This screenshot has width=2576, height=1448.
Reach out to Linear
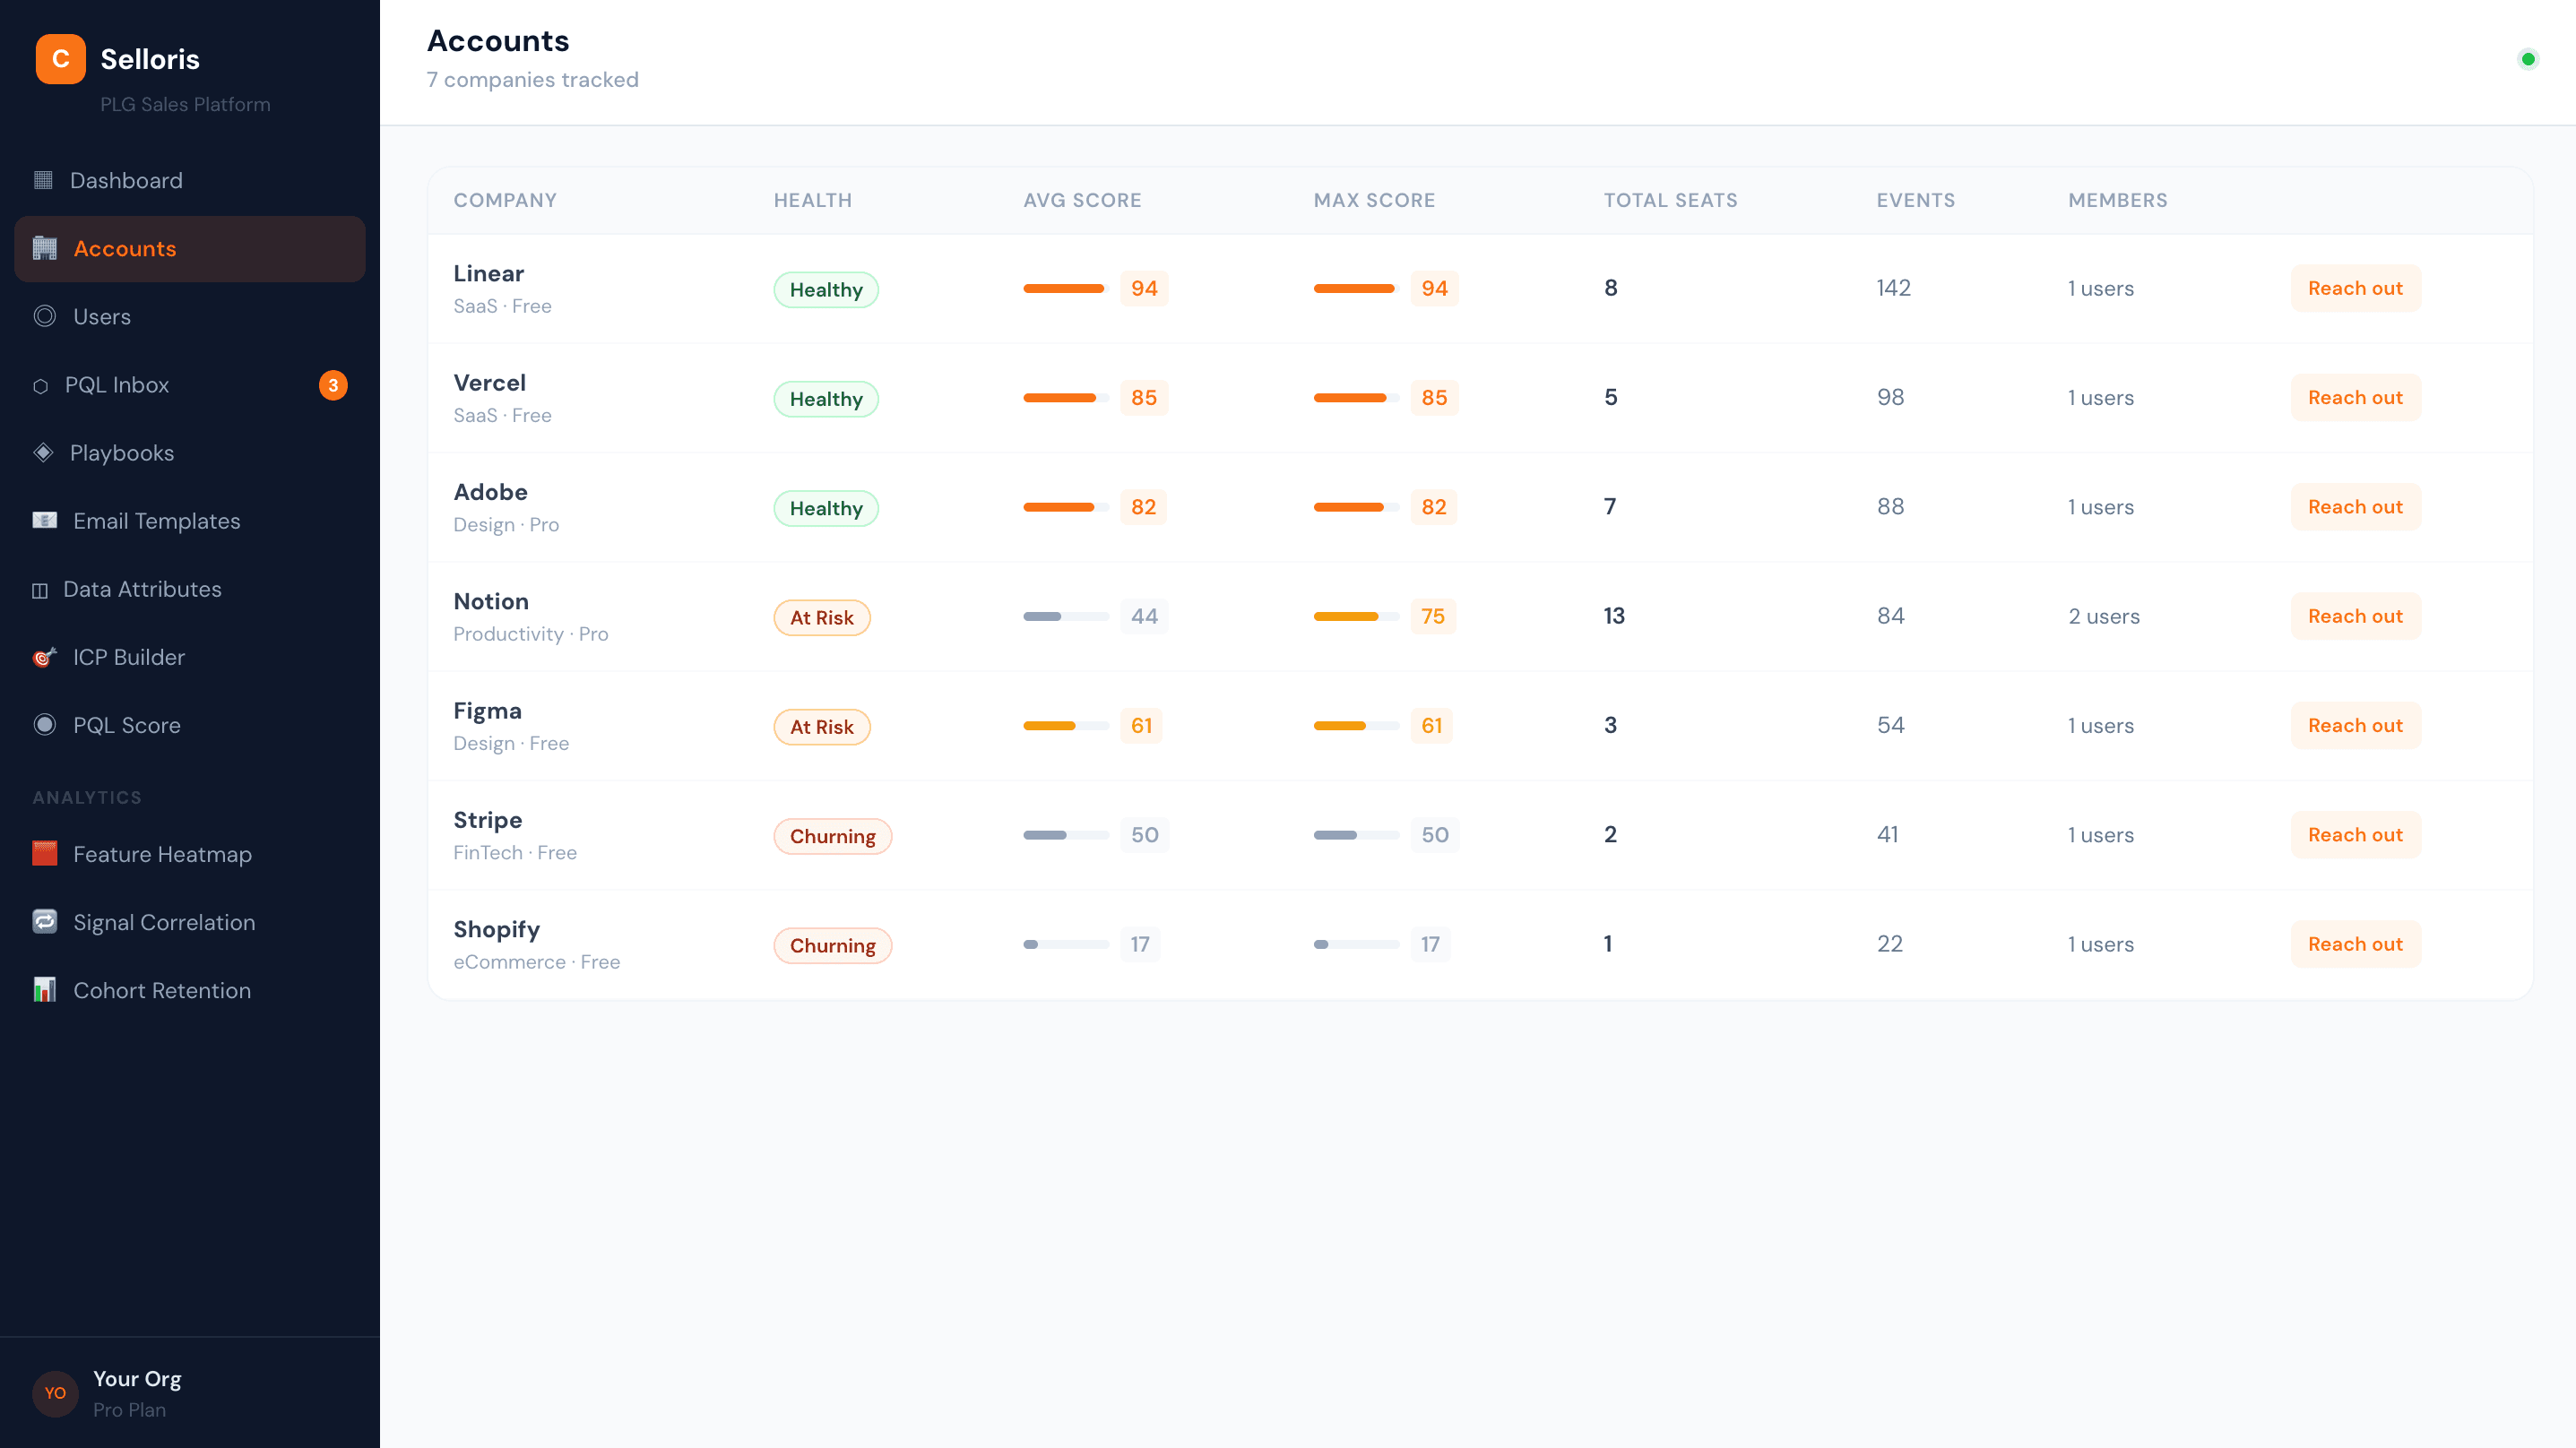pos(2355,288)
